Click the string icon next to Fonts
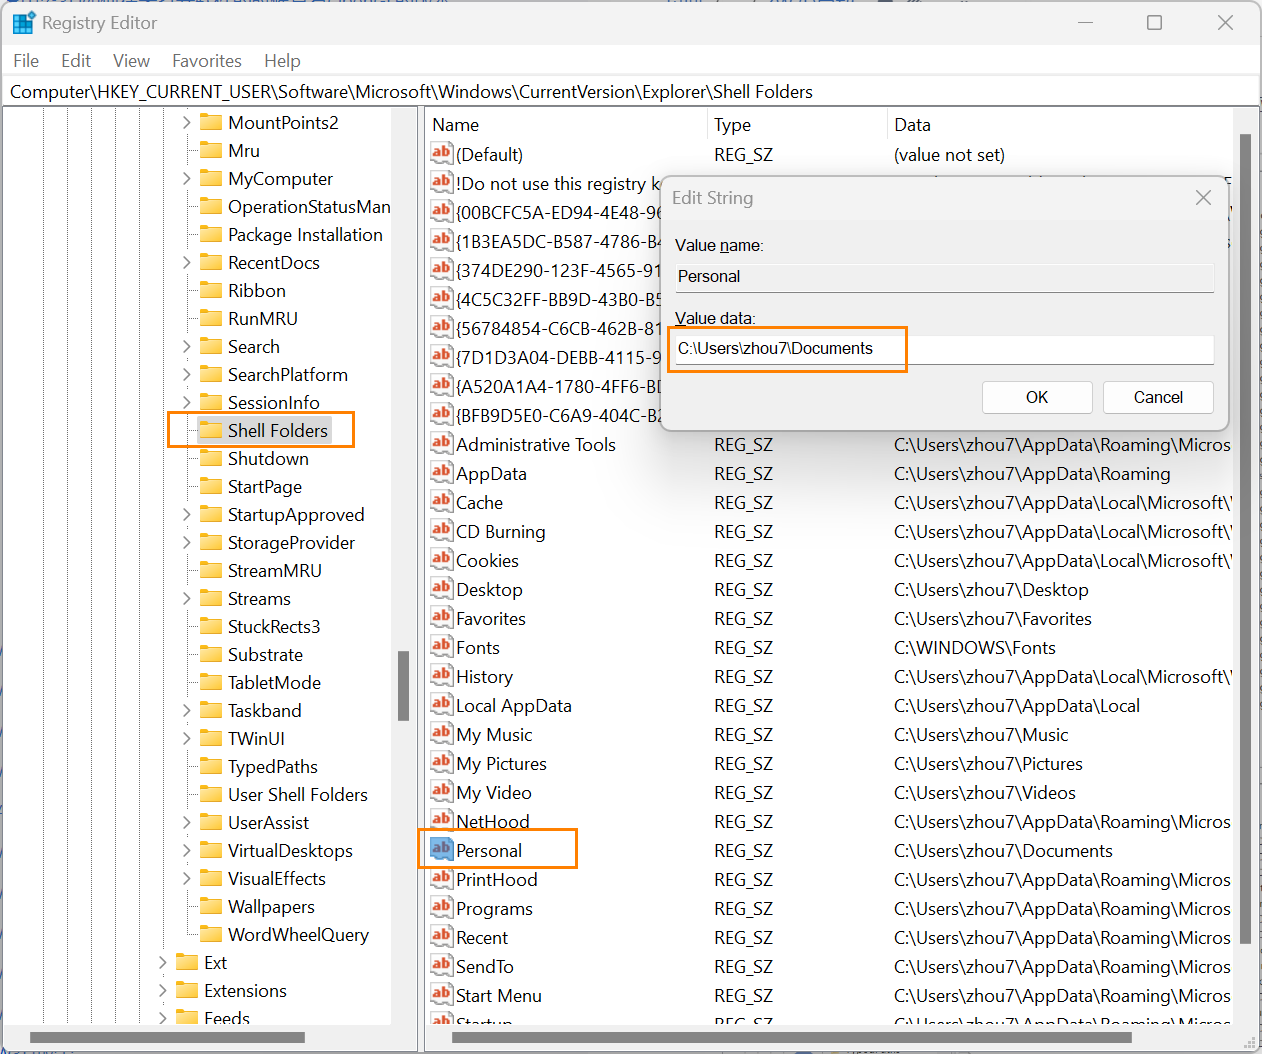 pos(441,646)
